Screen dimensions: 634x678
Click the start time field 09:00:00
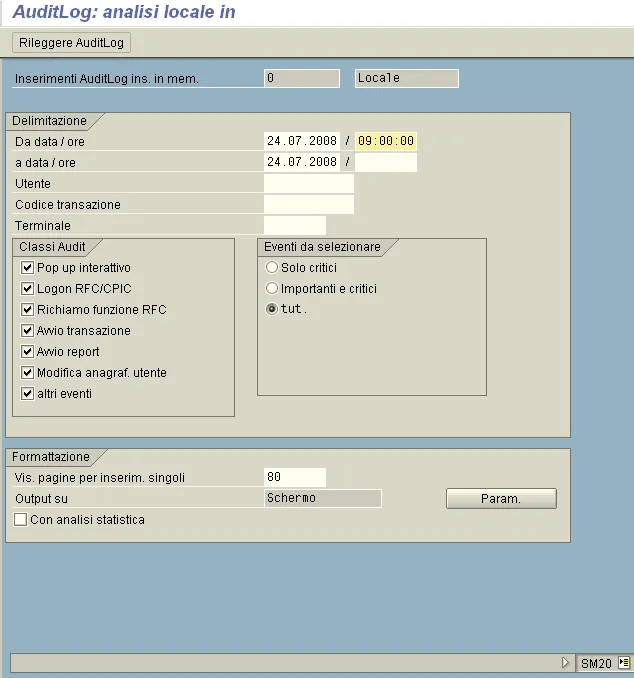[386, 141]
